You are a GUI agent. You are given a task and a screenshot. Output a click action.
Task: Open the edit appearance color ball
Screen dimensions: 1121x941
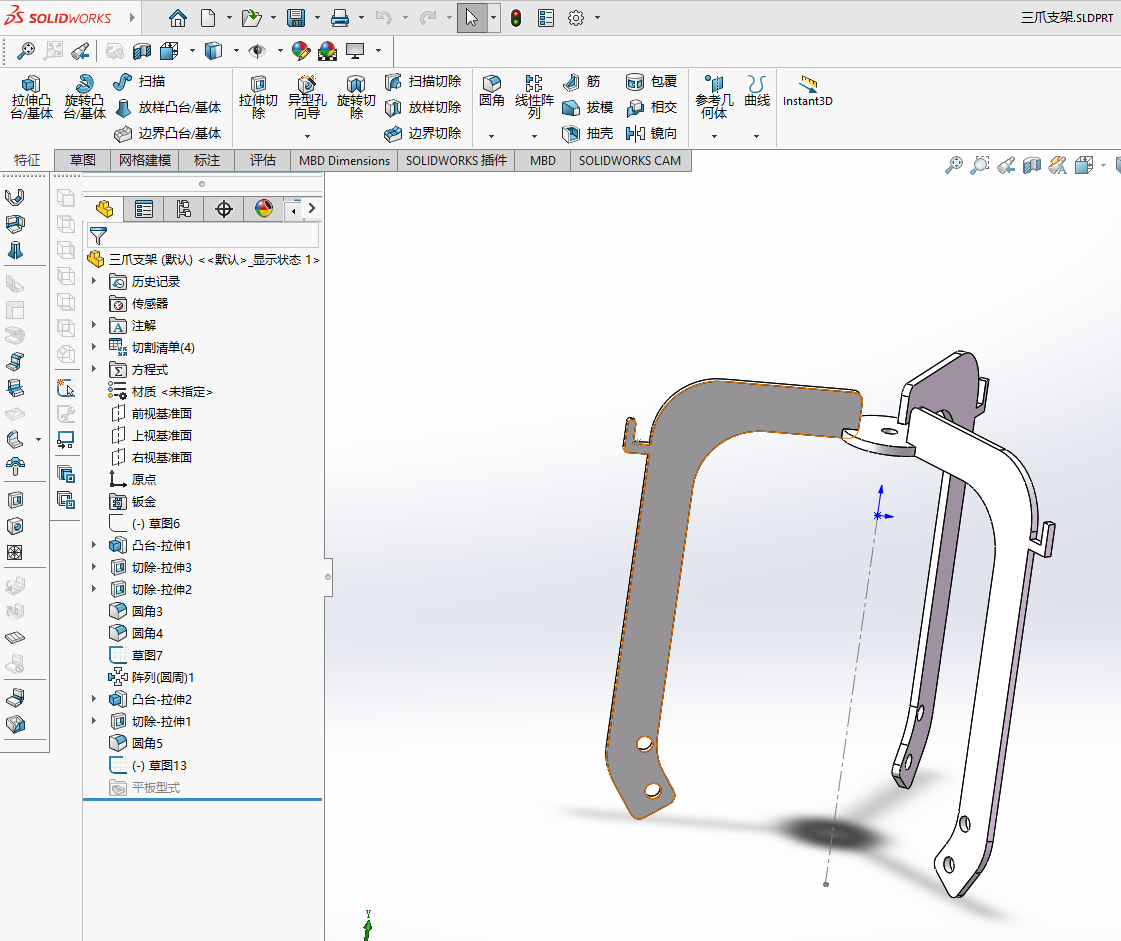tap(300, 50)
